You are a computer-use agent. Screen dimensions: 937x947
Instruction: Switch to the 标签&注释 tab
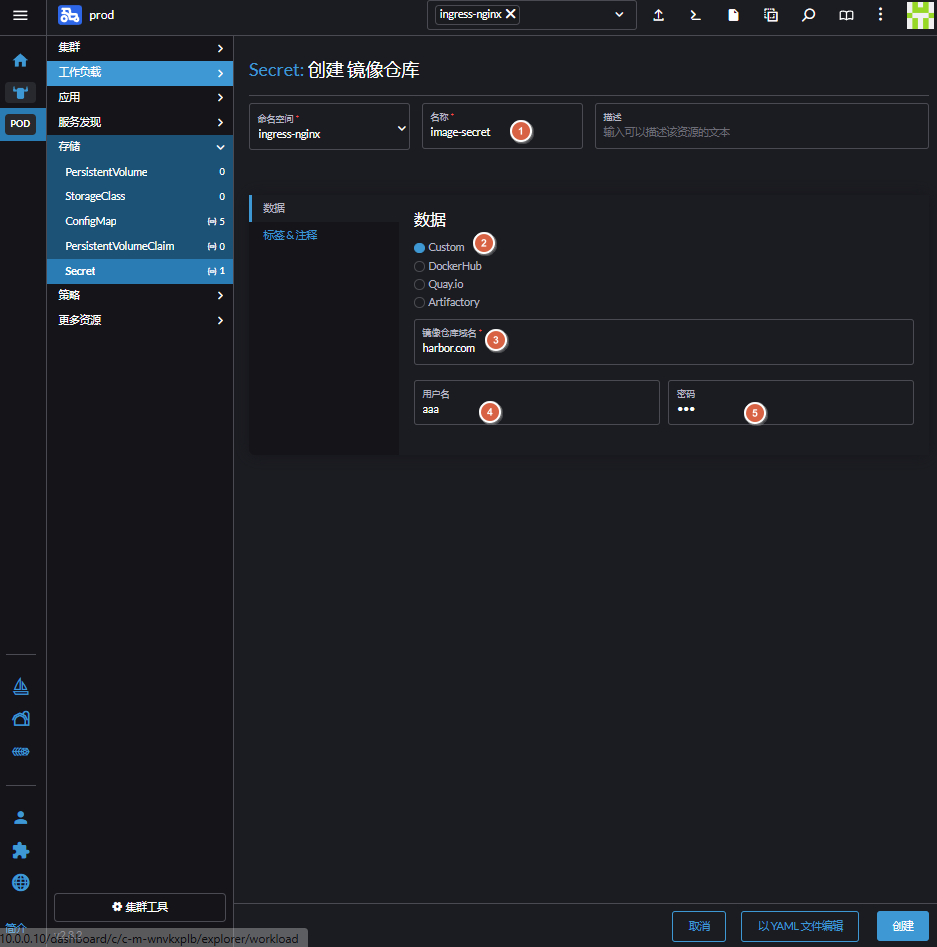[x=324, y=236]
